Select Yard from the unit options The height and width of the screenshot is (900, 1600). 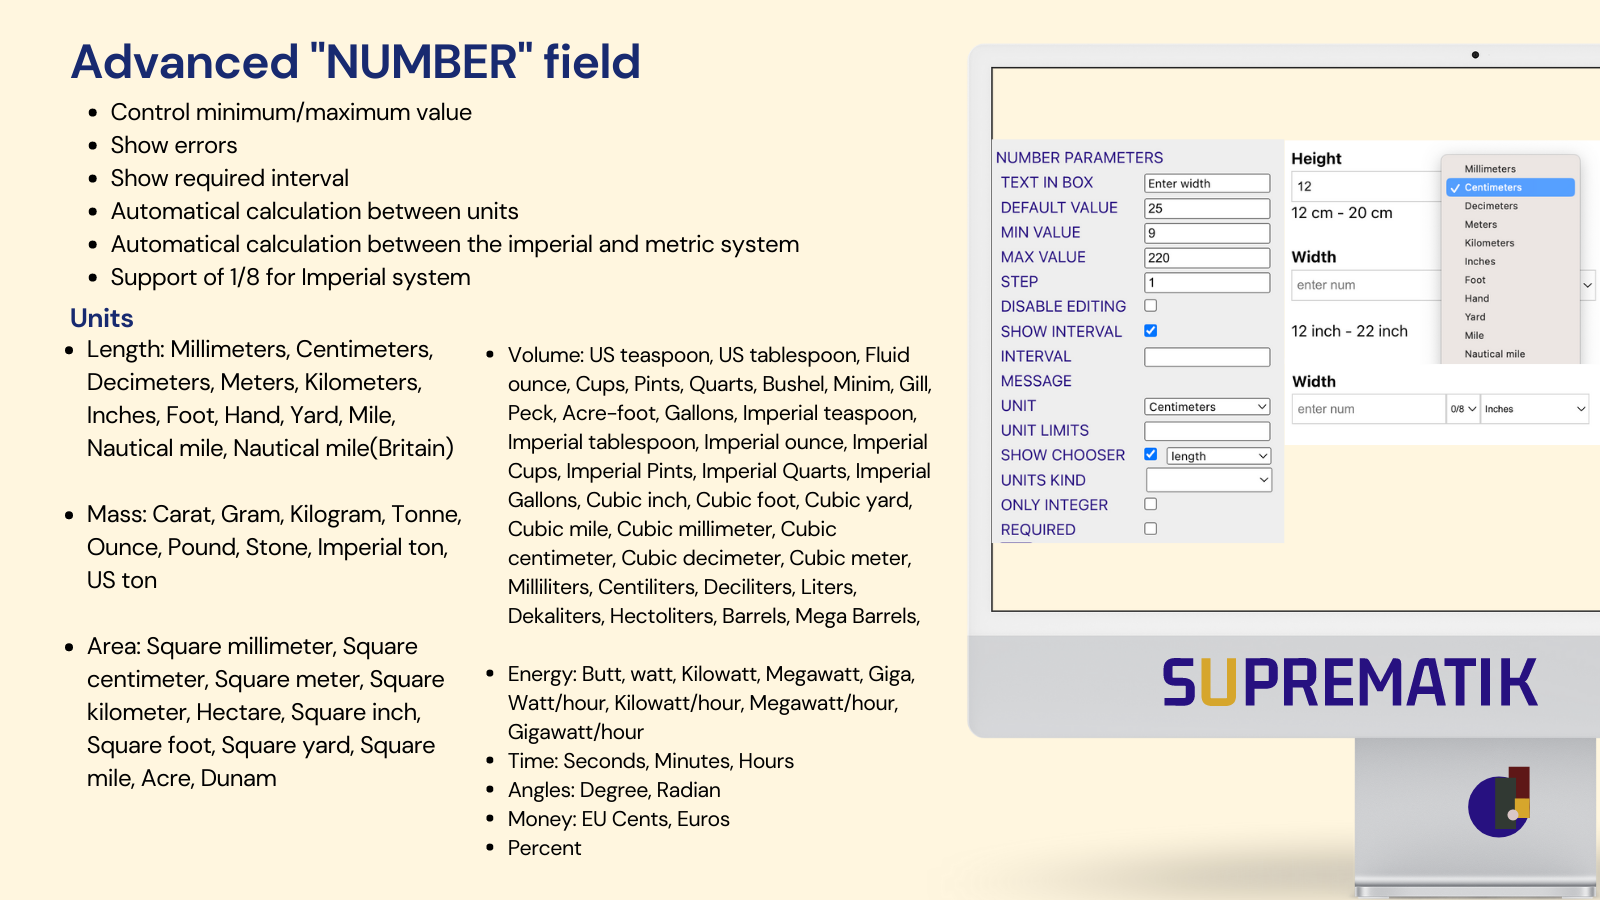click(1475, 316)
